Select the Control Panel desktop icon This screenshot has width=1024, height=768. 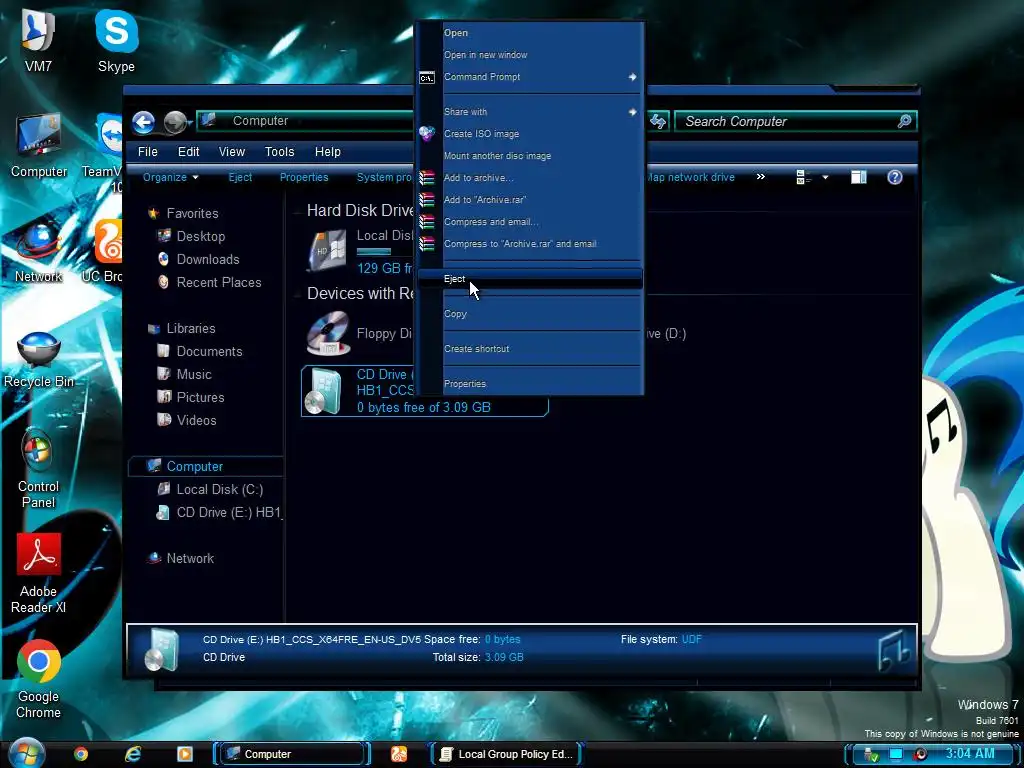(x=38, y=469)
